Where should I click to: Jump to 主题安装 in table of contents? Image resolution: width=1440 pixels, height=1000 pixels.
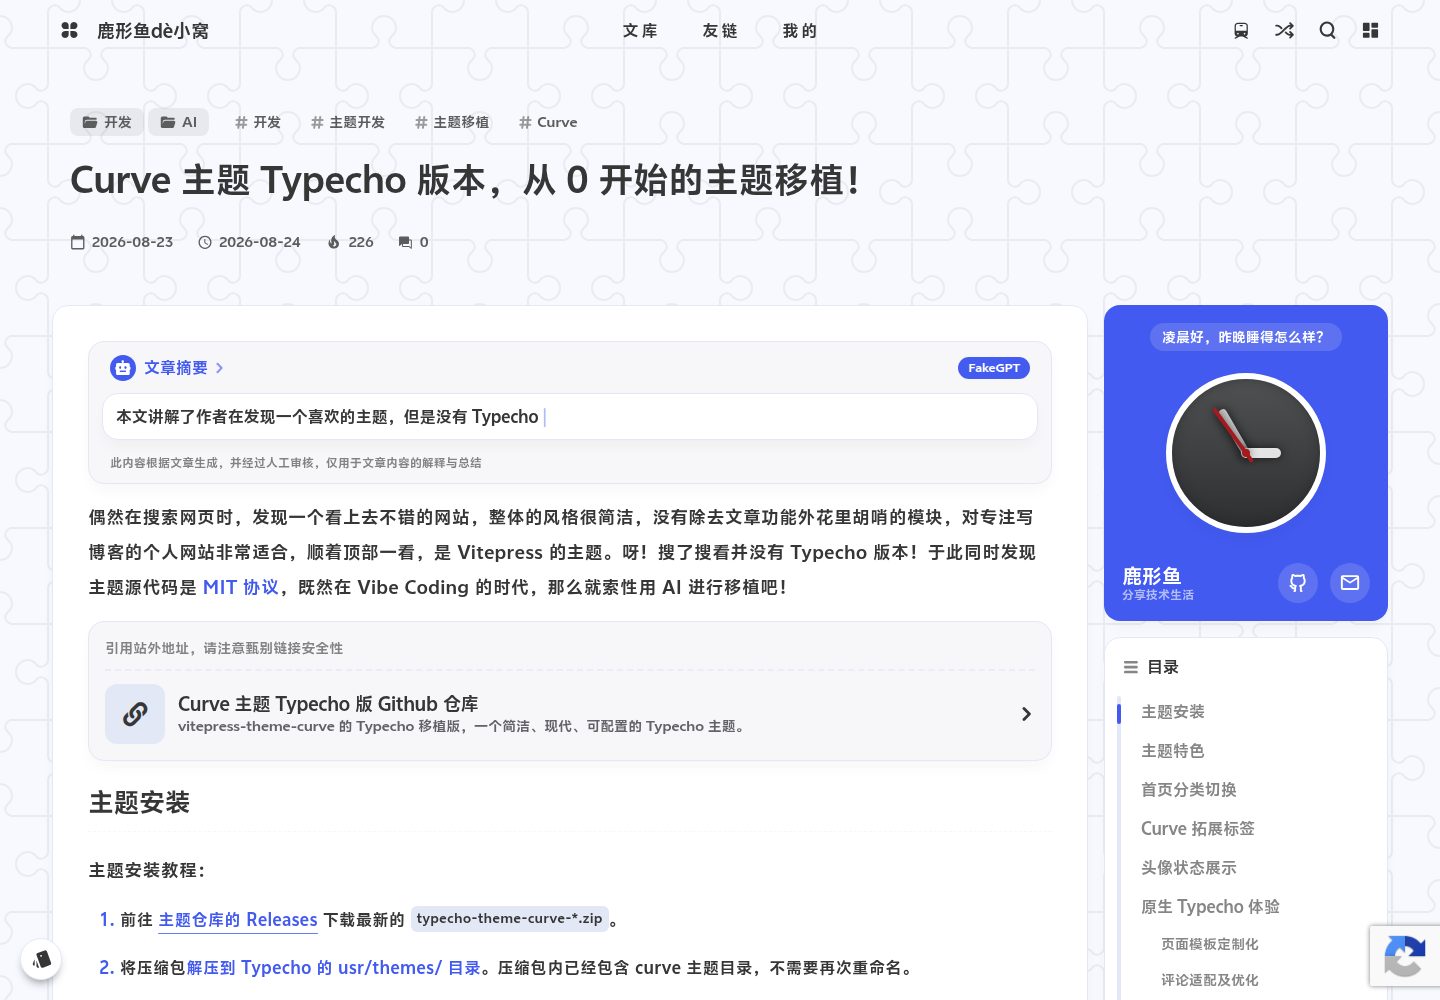(1173, 712)
